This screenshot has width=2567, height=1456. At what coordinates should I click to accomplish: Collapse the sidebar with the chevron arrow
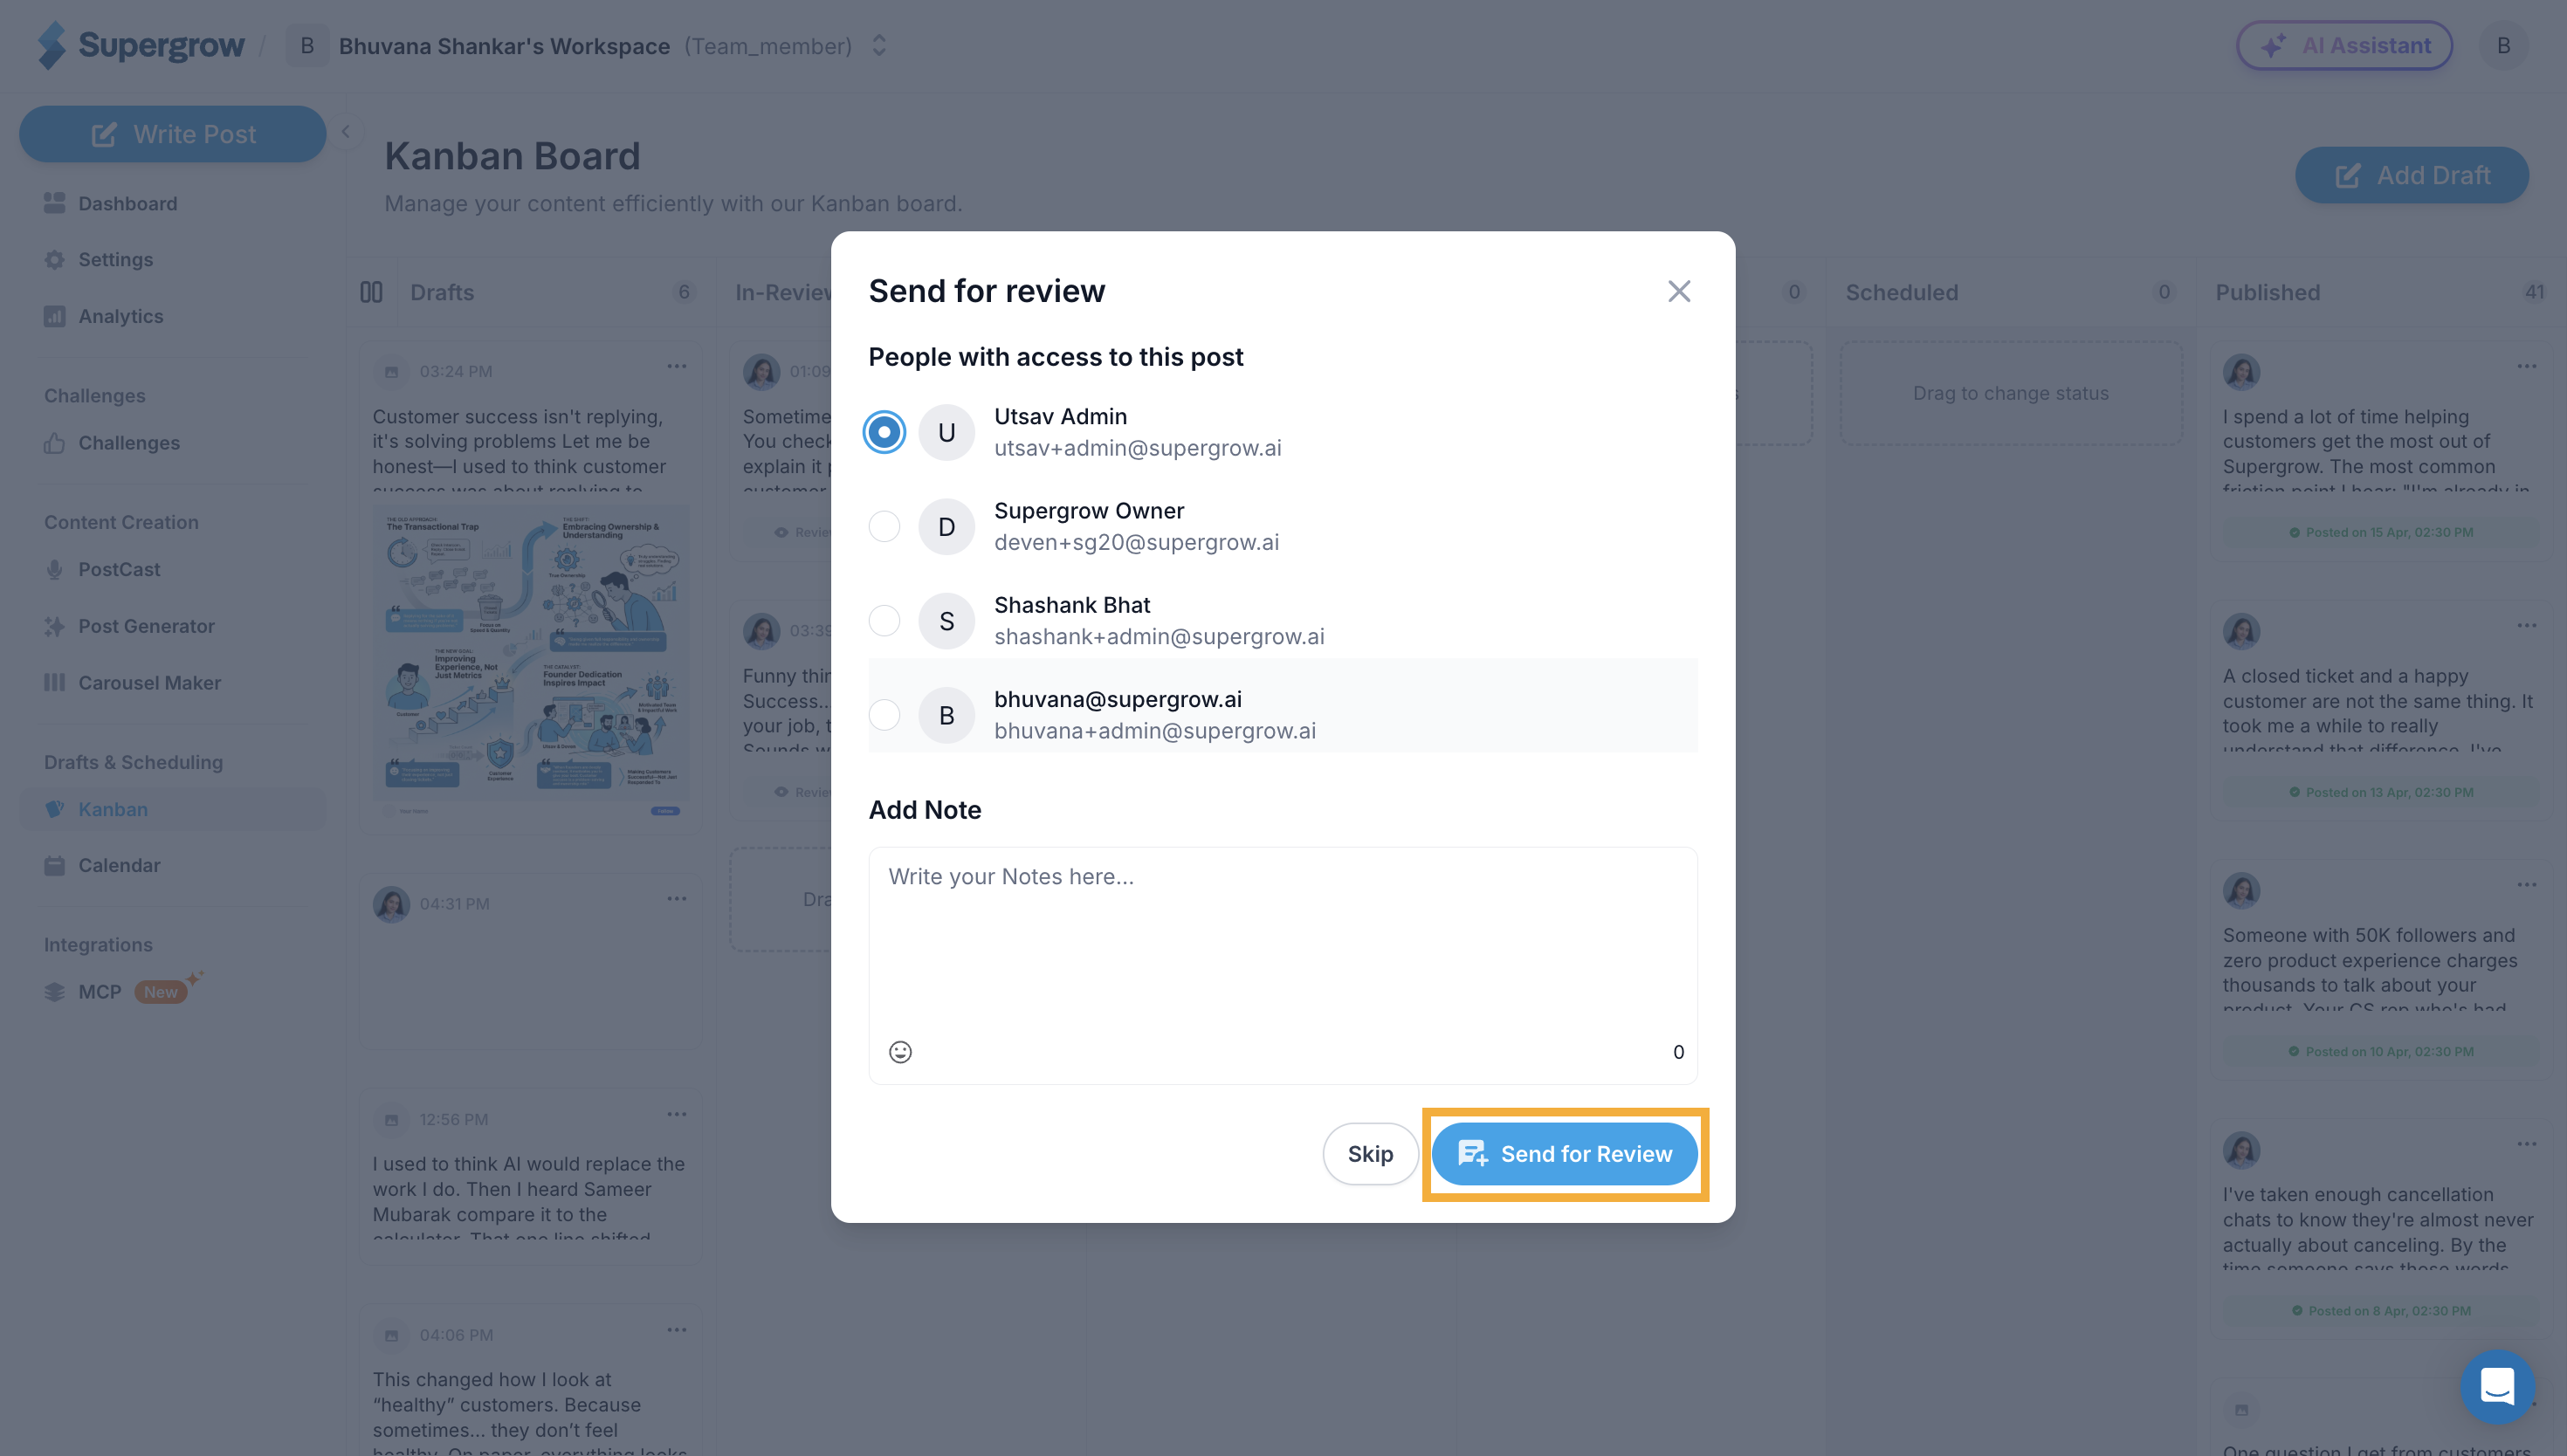[346, 131]
